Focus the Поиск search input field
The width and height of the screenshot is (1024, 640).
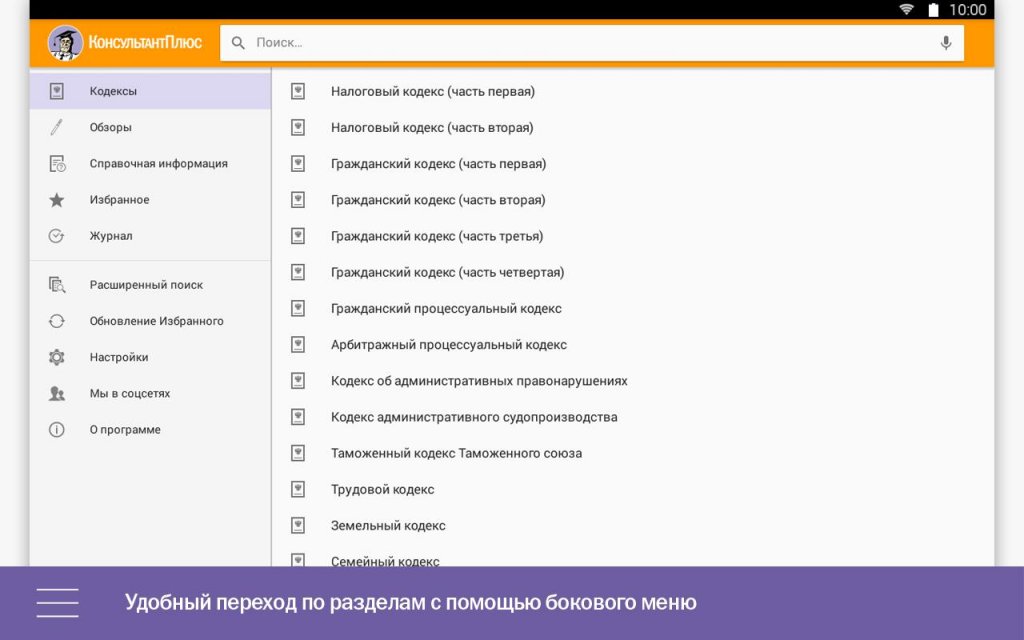pyautogui.click(x=592, y=43)
